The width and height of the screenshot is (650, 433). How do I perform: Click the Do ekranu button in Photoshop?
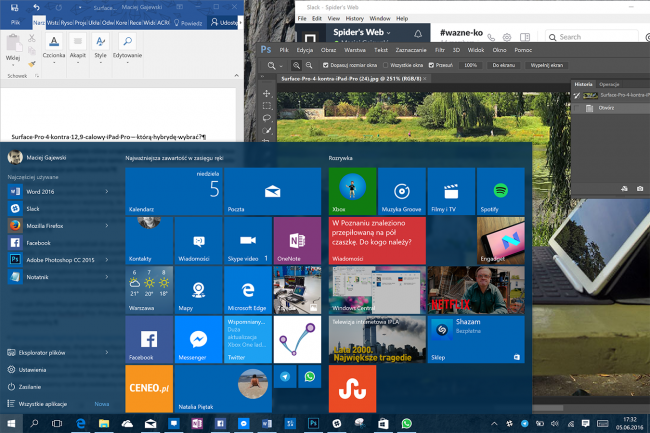[x=504, y=65]
